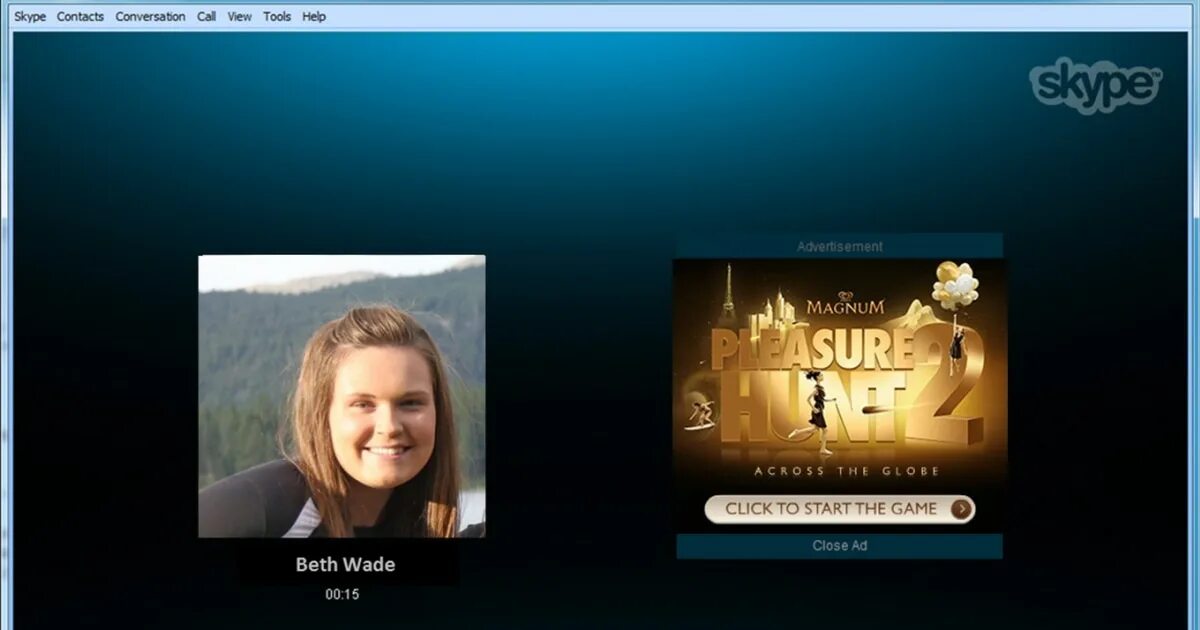
Task: Open the Tools menu
Action: click(x=277, y=16)
